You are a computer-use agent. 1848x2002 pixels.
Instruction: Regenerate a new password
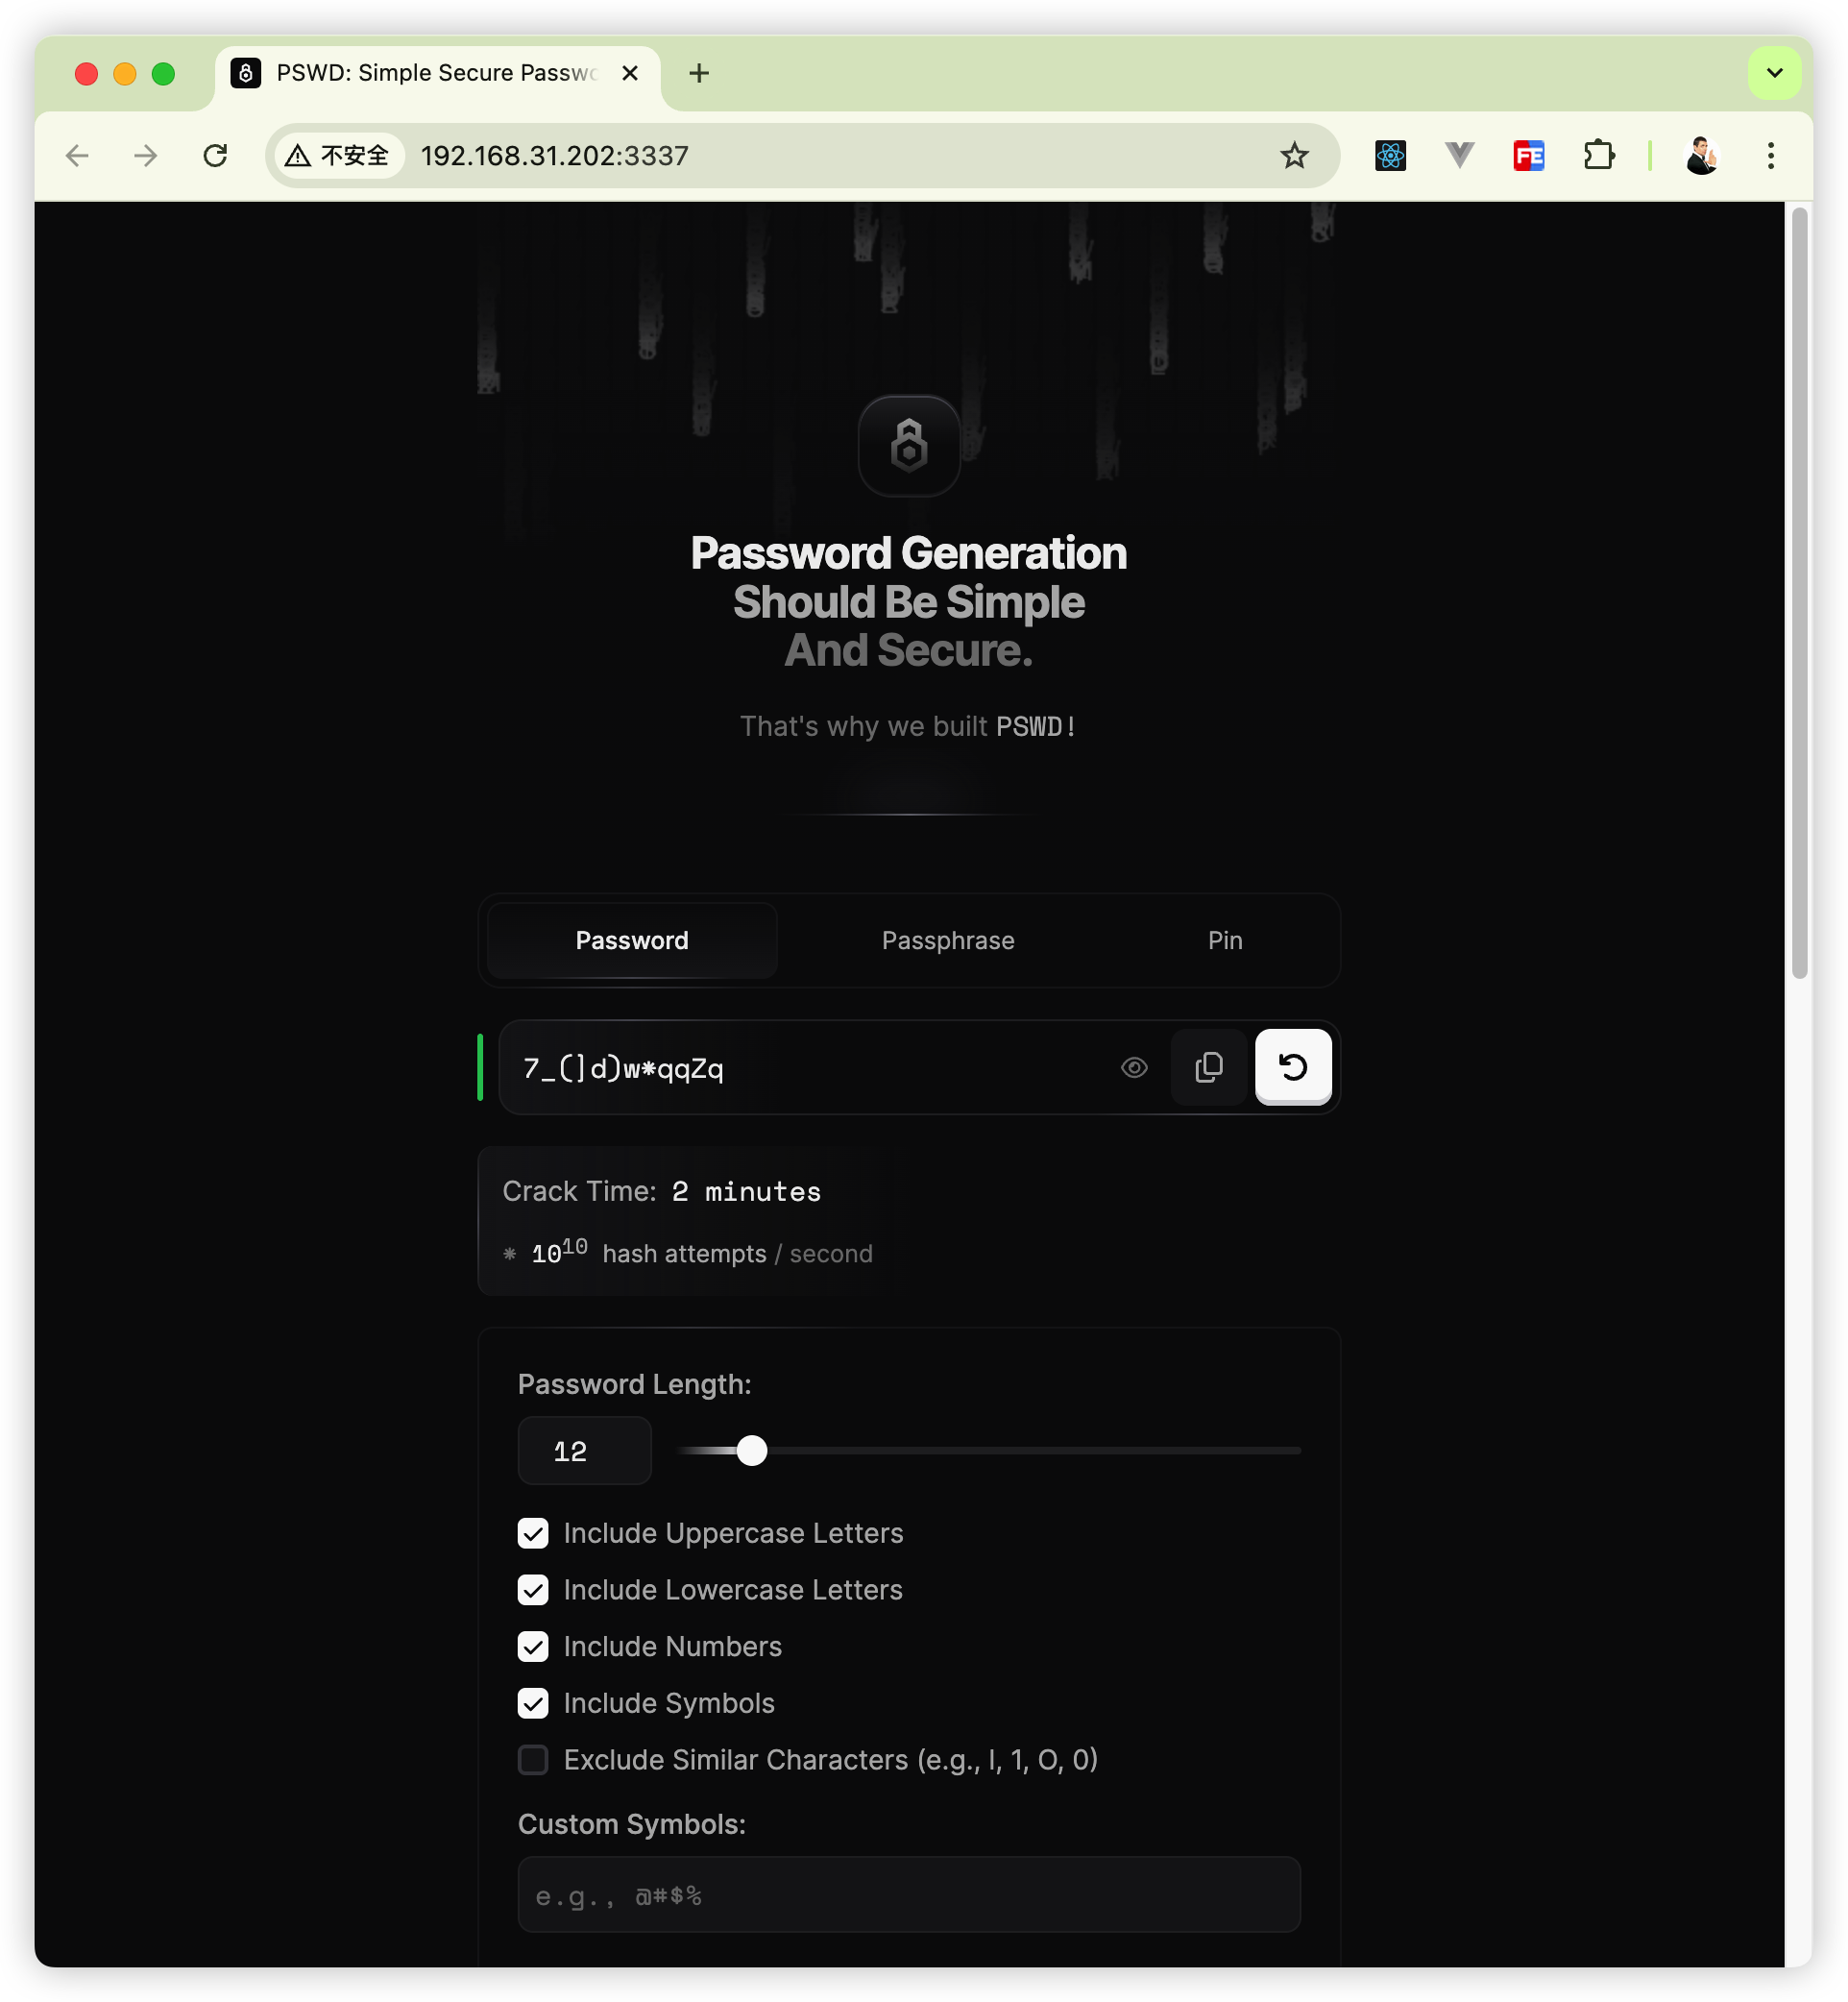click(1293, 1067)
